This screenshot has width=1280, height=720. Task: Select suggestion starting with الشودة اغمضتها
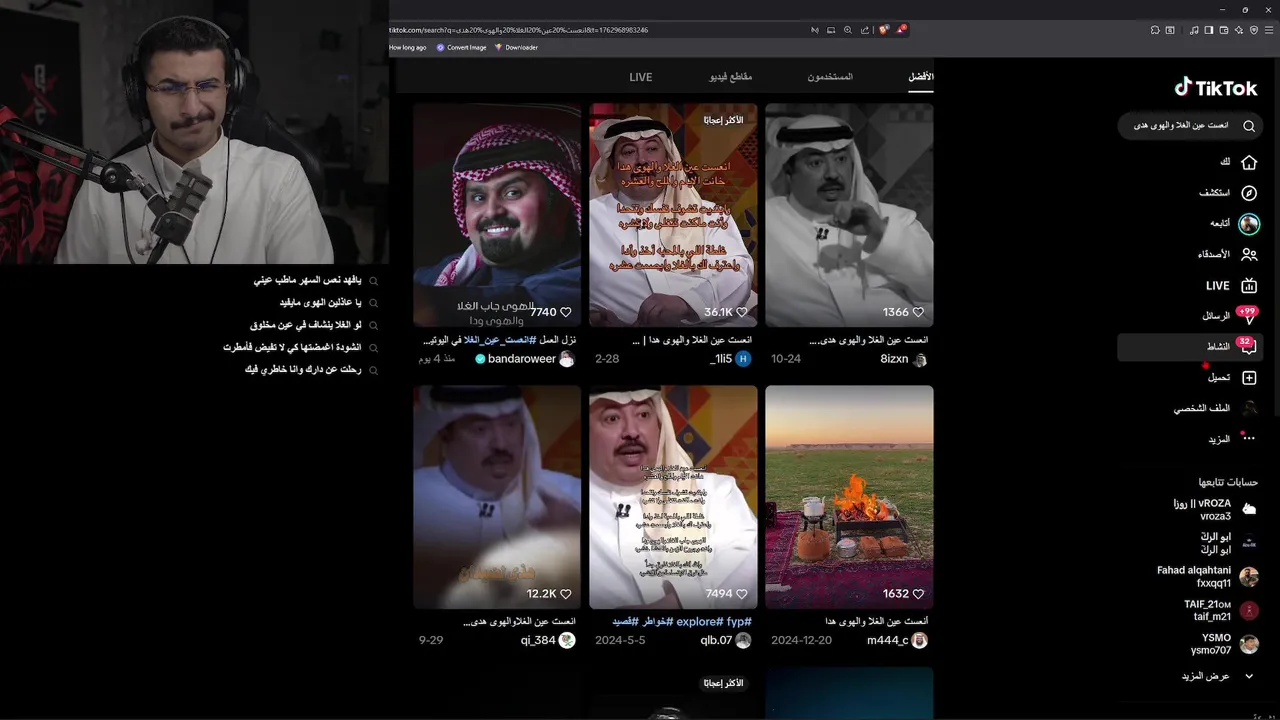(292, 347)
